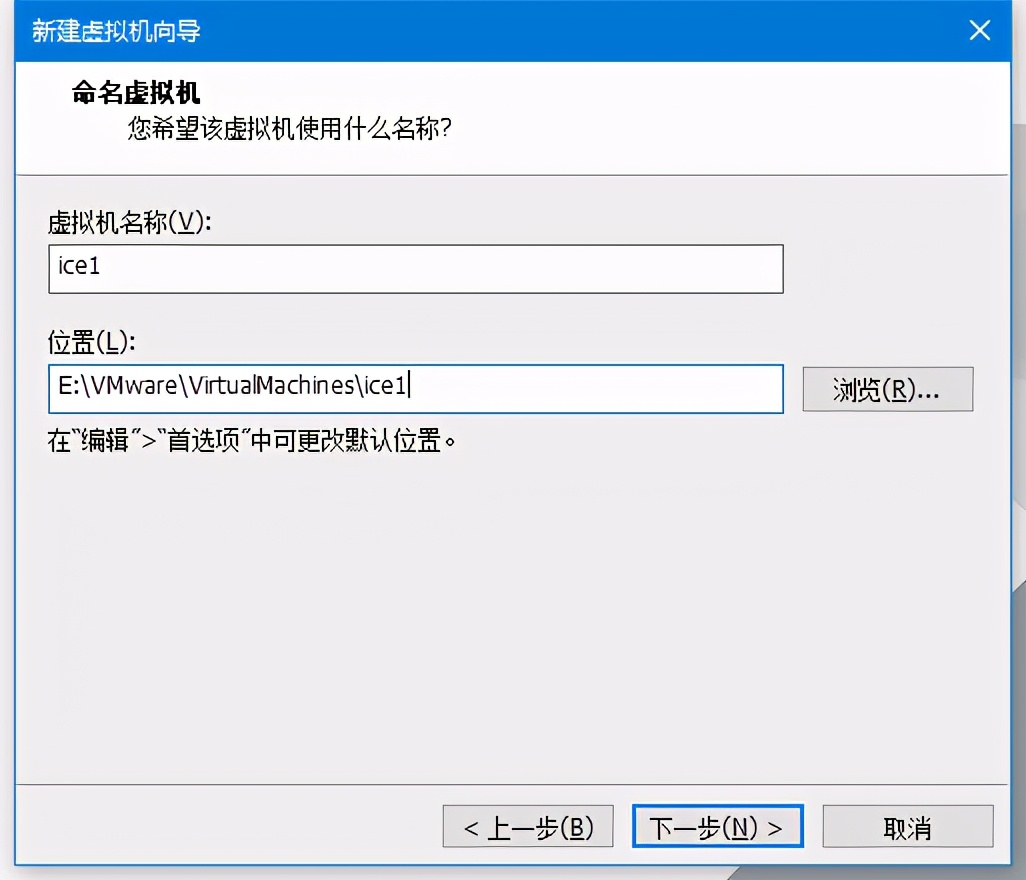Select the text ice1 in the name field
Image resolution: width=1026 pixels, height=880 pixels.
click(x=80, y=268)
